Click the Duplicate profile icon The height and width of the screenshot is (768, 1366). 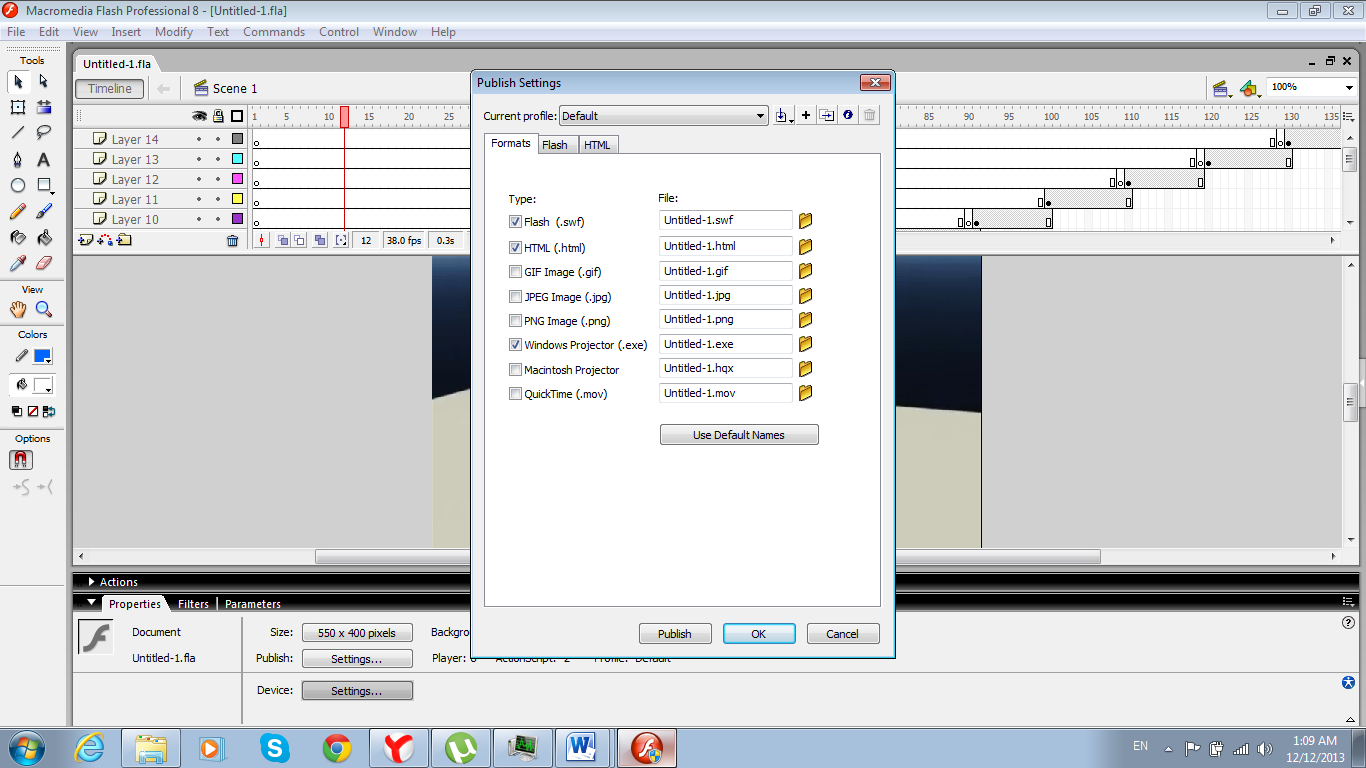827,115
